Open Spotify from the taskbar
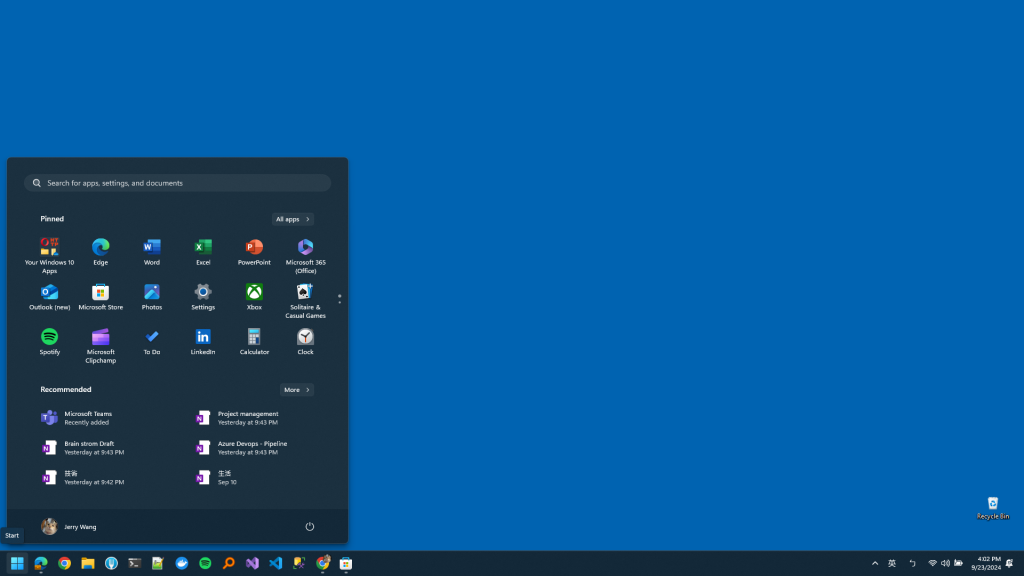The image size is (1024, 576). pyautogui.click(x=205, y=563)
